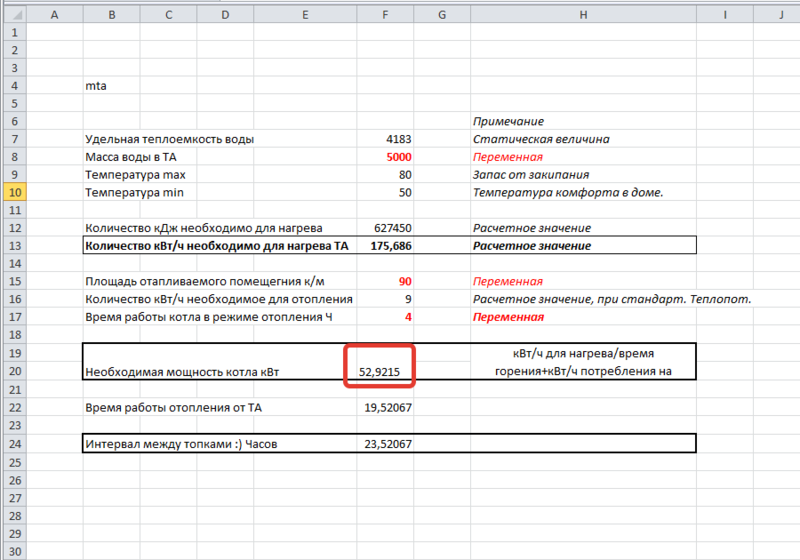Select column H header
Viewport: 800px width, 560px height.
tap(581, 13)
